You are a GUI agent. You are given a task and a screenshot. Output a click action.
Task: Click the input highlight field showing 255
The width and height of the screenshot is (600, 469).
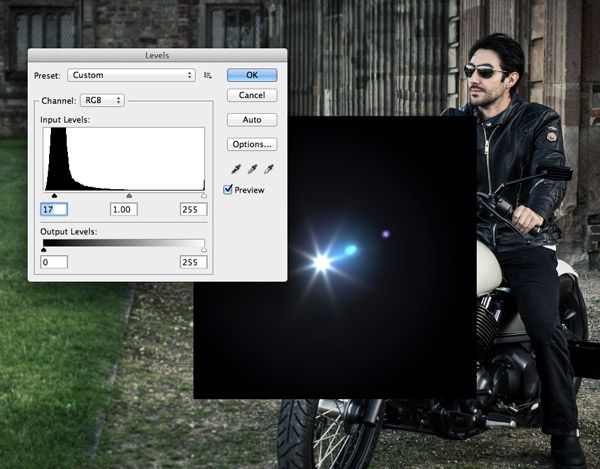(x=193, y=209)
